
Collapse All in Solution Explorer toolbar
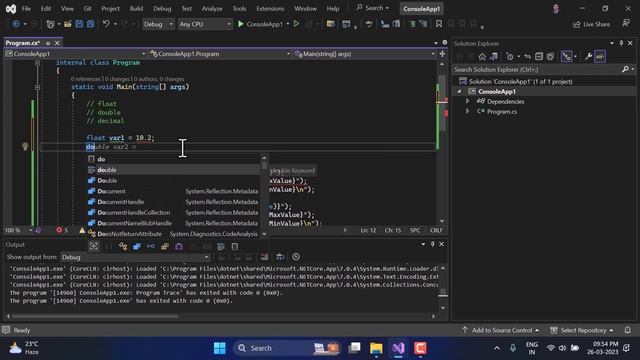[539, 57]
